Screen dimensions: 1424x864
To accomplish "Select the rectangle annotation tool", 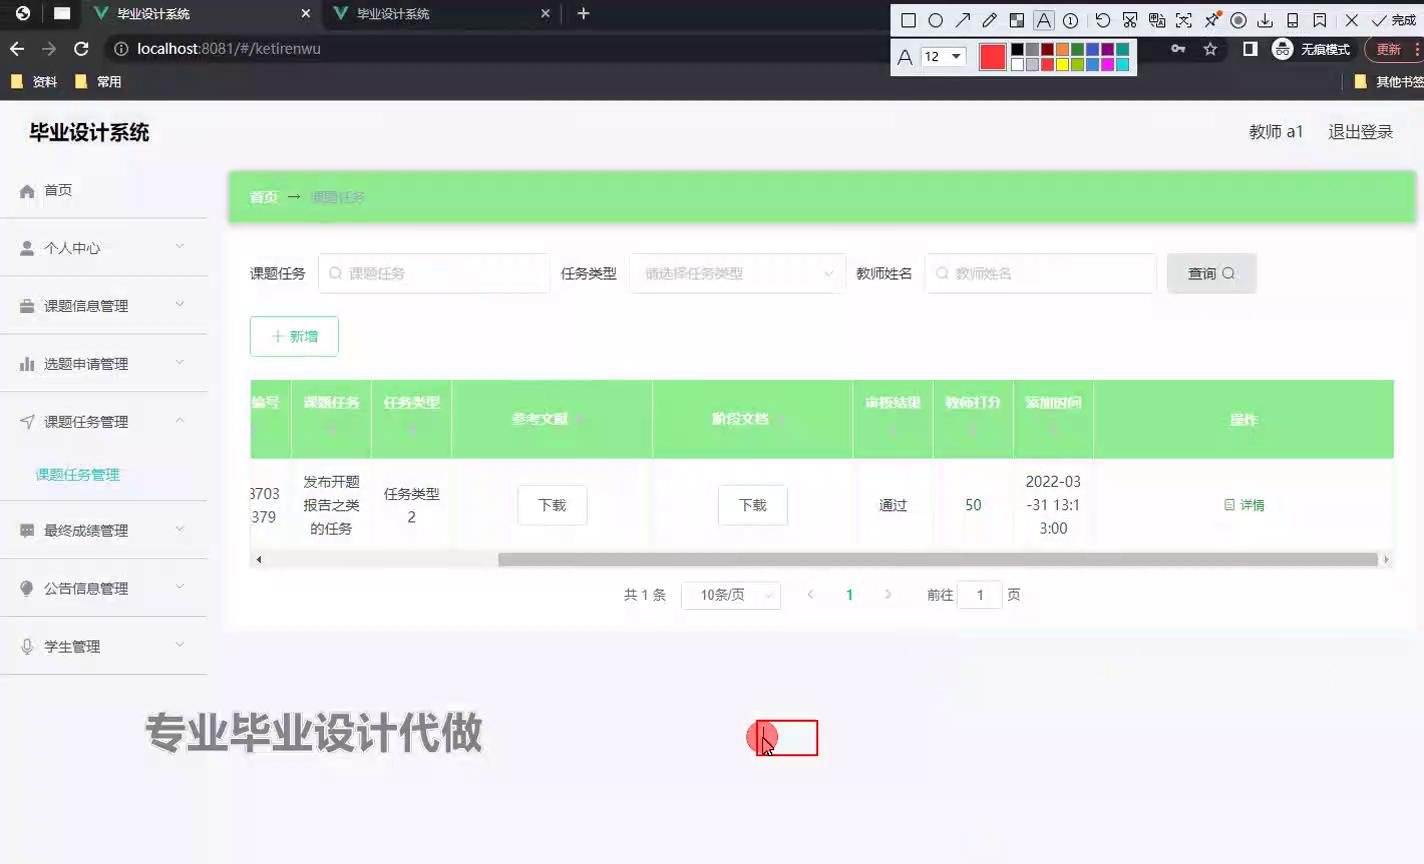I will click(908, 20).
